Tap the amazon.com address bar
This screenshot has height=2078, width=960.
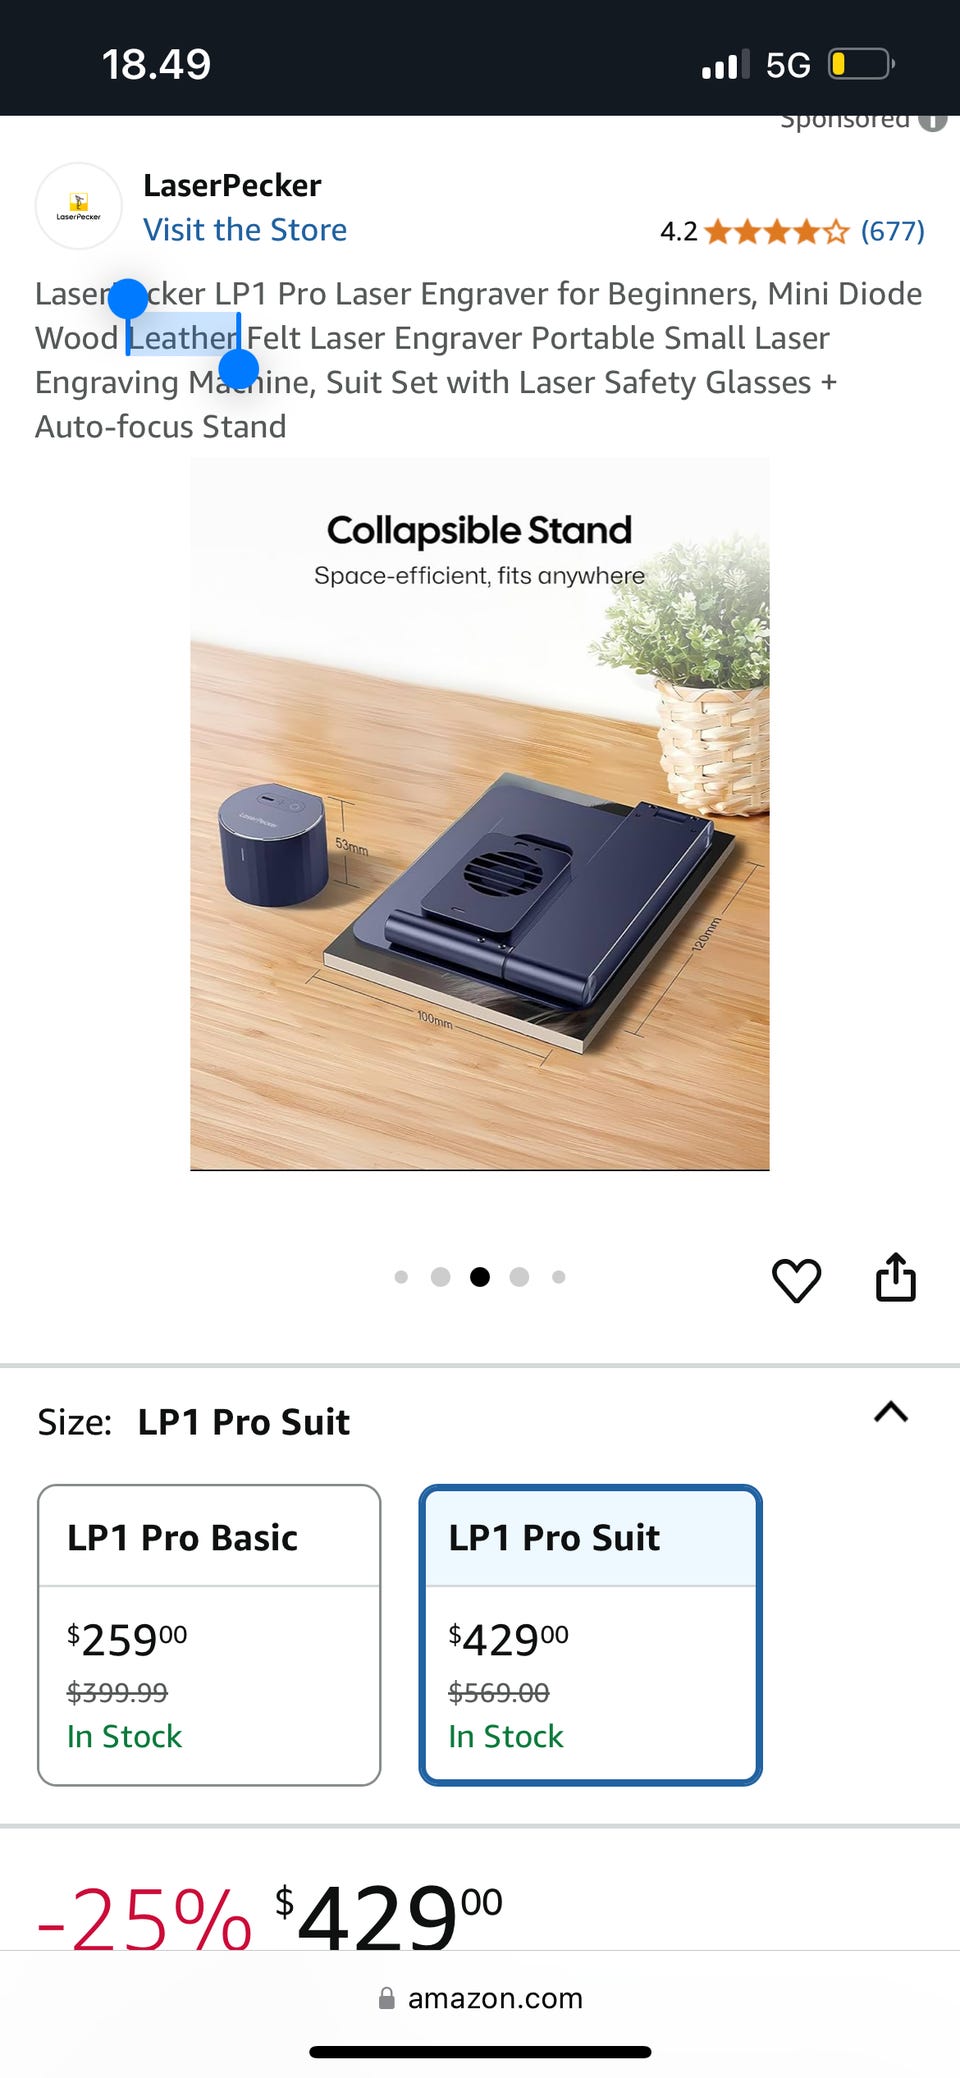480,1998
